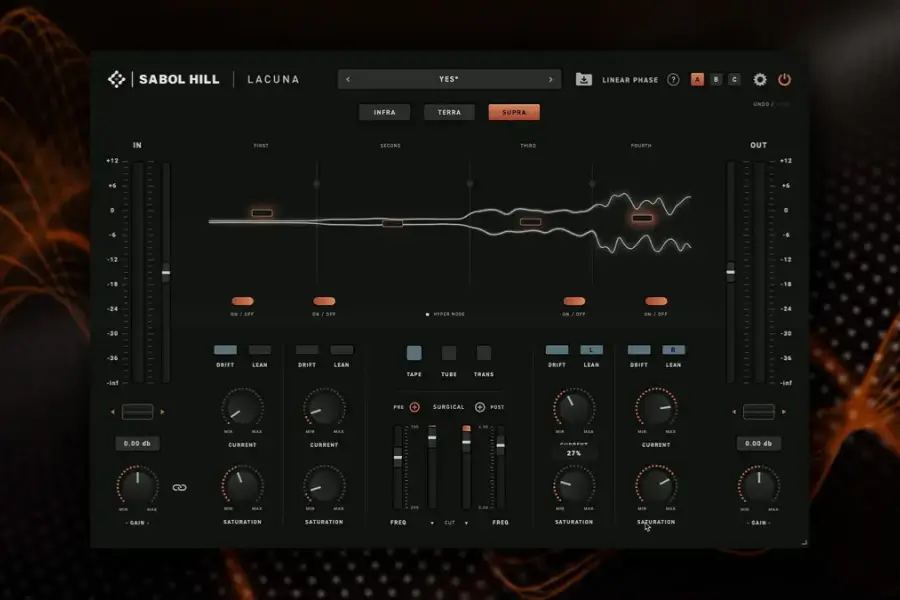Screen dimensions: 900x600
Task: Click crossover dot between first and second
Action: [x=316, y=184]
